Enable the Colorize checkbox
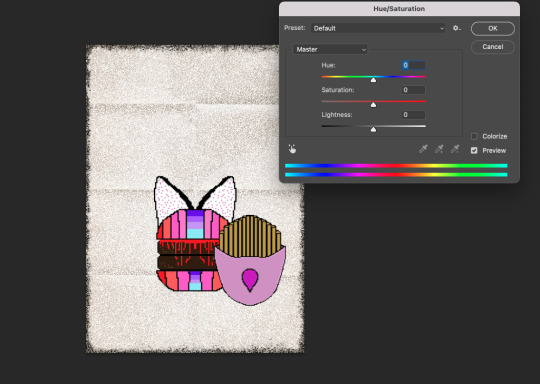 point(474,136)
